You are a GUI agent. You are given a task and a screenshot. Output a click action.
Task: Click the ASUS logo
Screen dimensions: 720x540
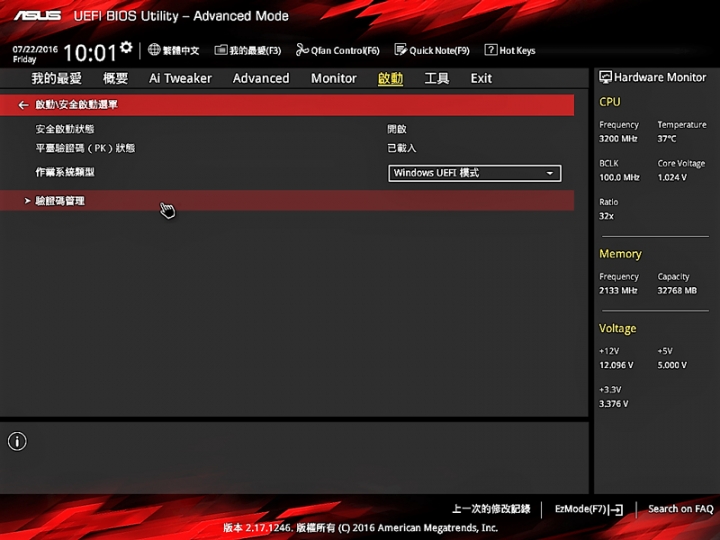point(37,16)
